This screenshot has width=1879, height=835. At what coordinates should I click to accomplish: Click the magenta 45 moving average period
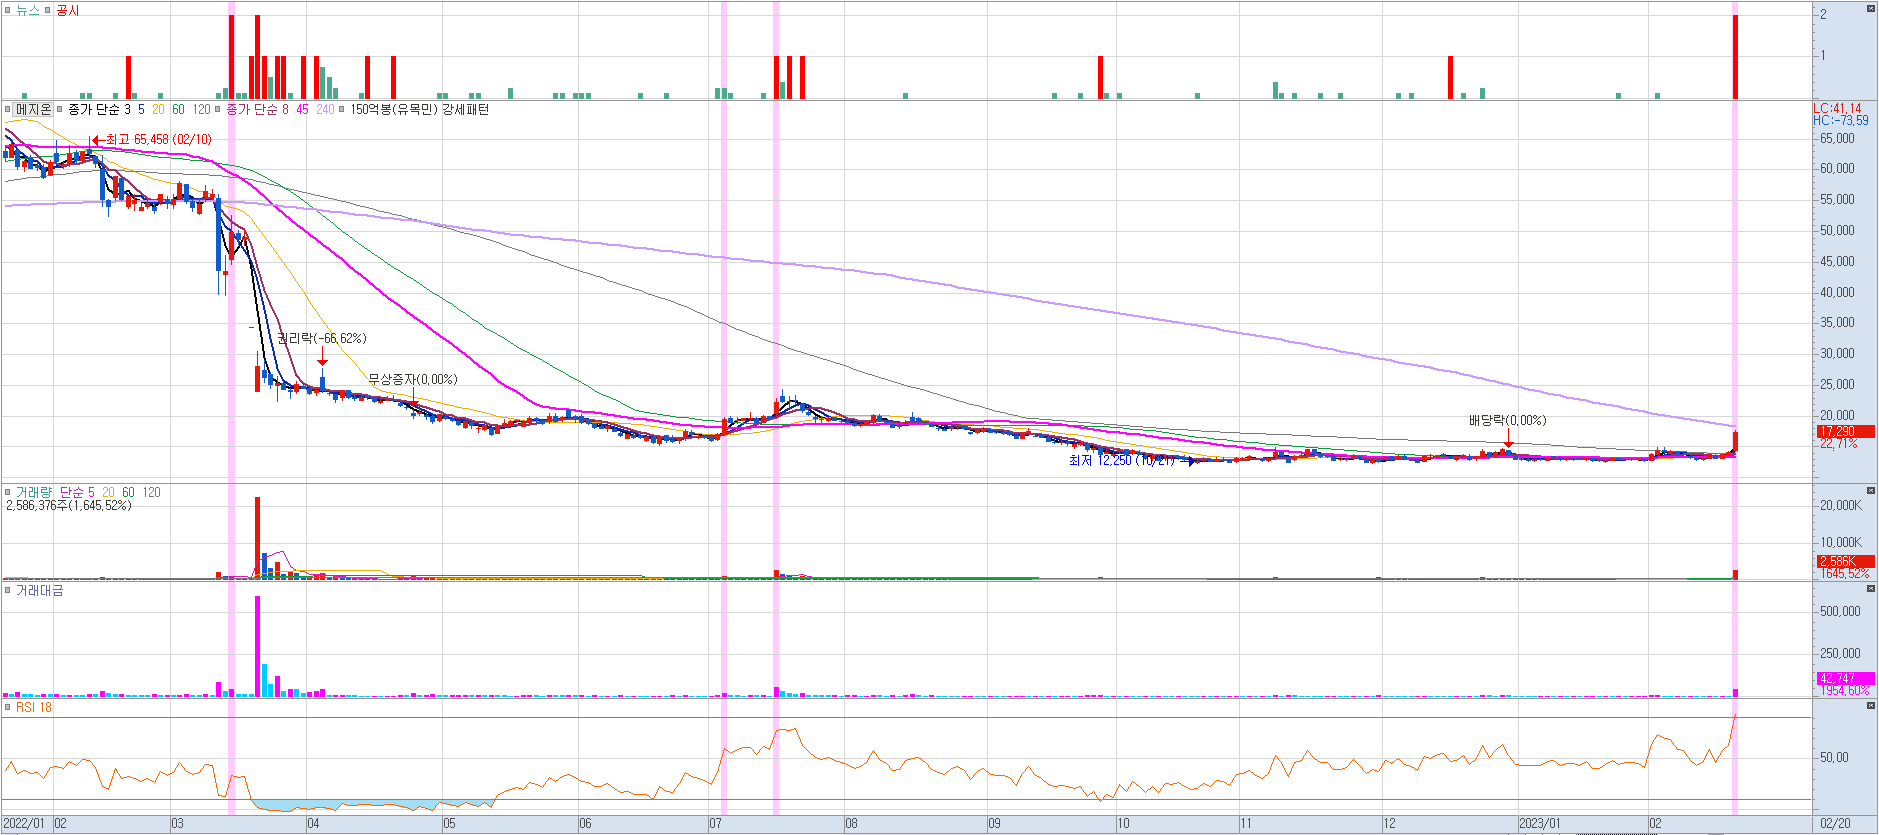(302, 109)
